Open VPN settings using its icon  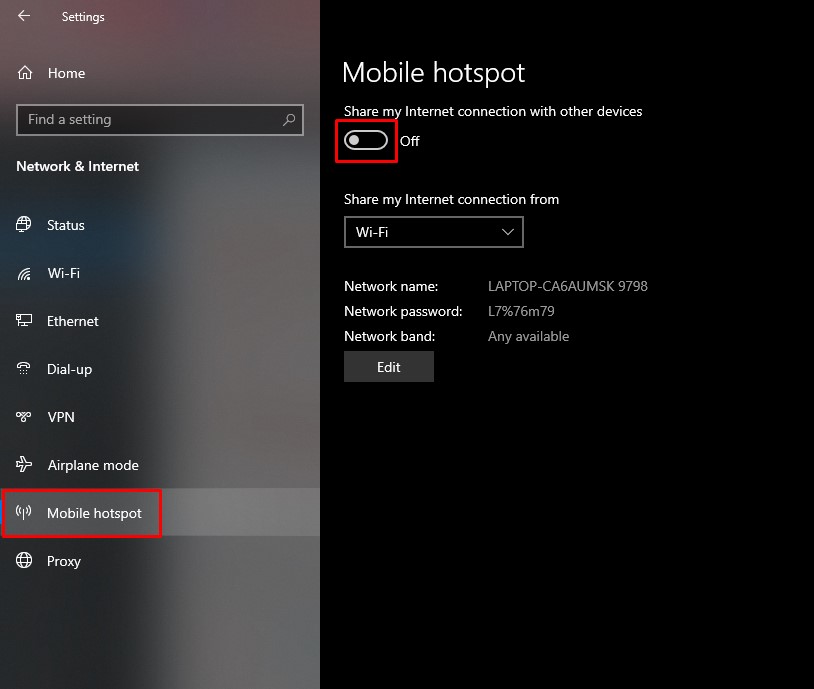tap(22, 417)
